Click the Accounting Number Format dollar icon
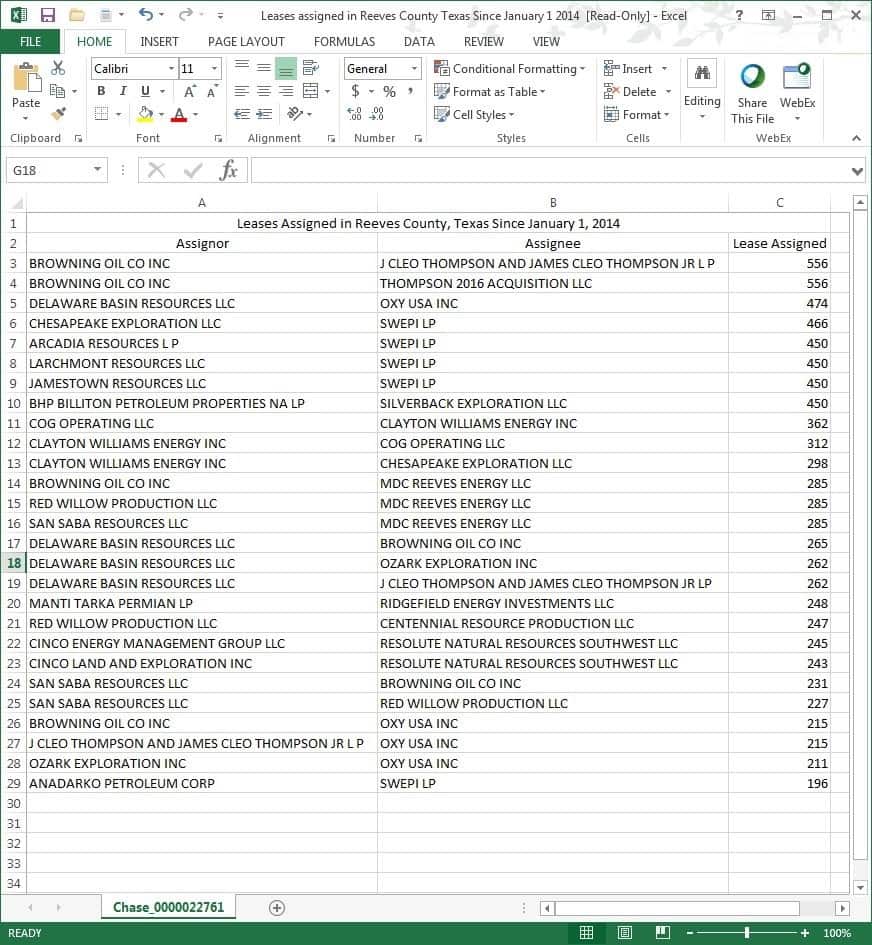 point(355,91)
